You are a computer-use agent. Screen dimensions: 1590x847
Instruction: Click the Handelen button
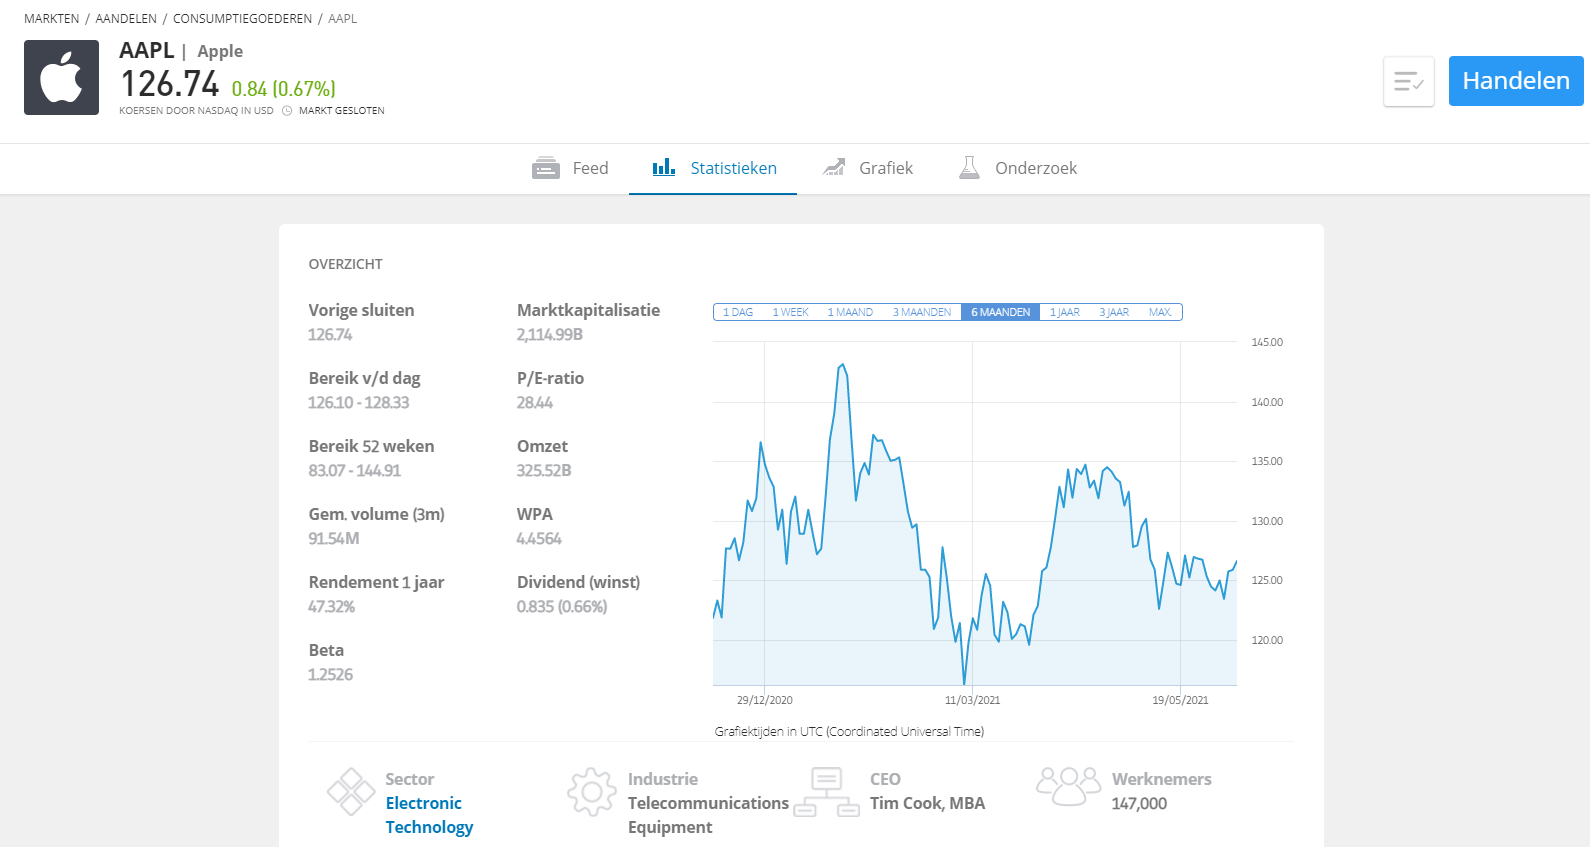[x=1516, y=81]
